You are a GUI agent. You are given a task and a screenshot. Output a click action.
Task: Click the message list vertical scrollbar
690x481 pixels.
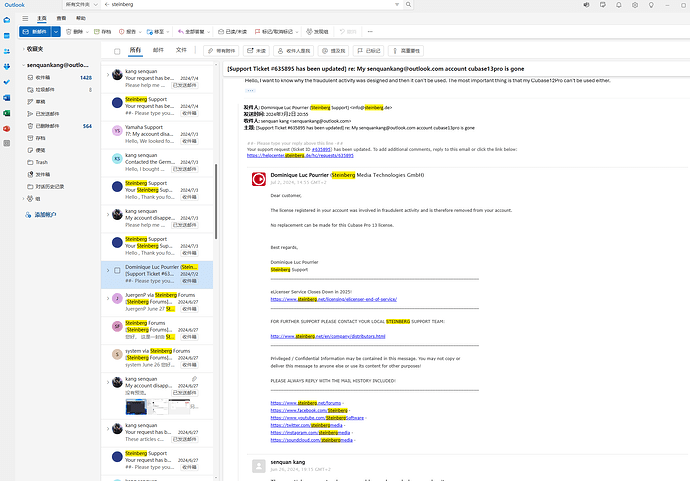216,202
